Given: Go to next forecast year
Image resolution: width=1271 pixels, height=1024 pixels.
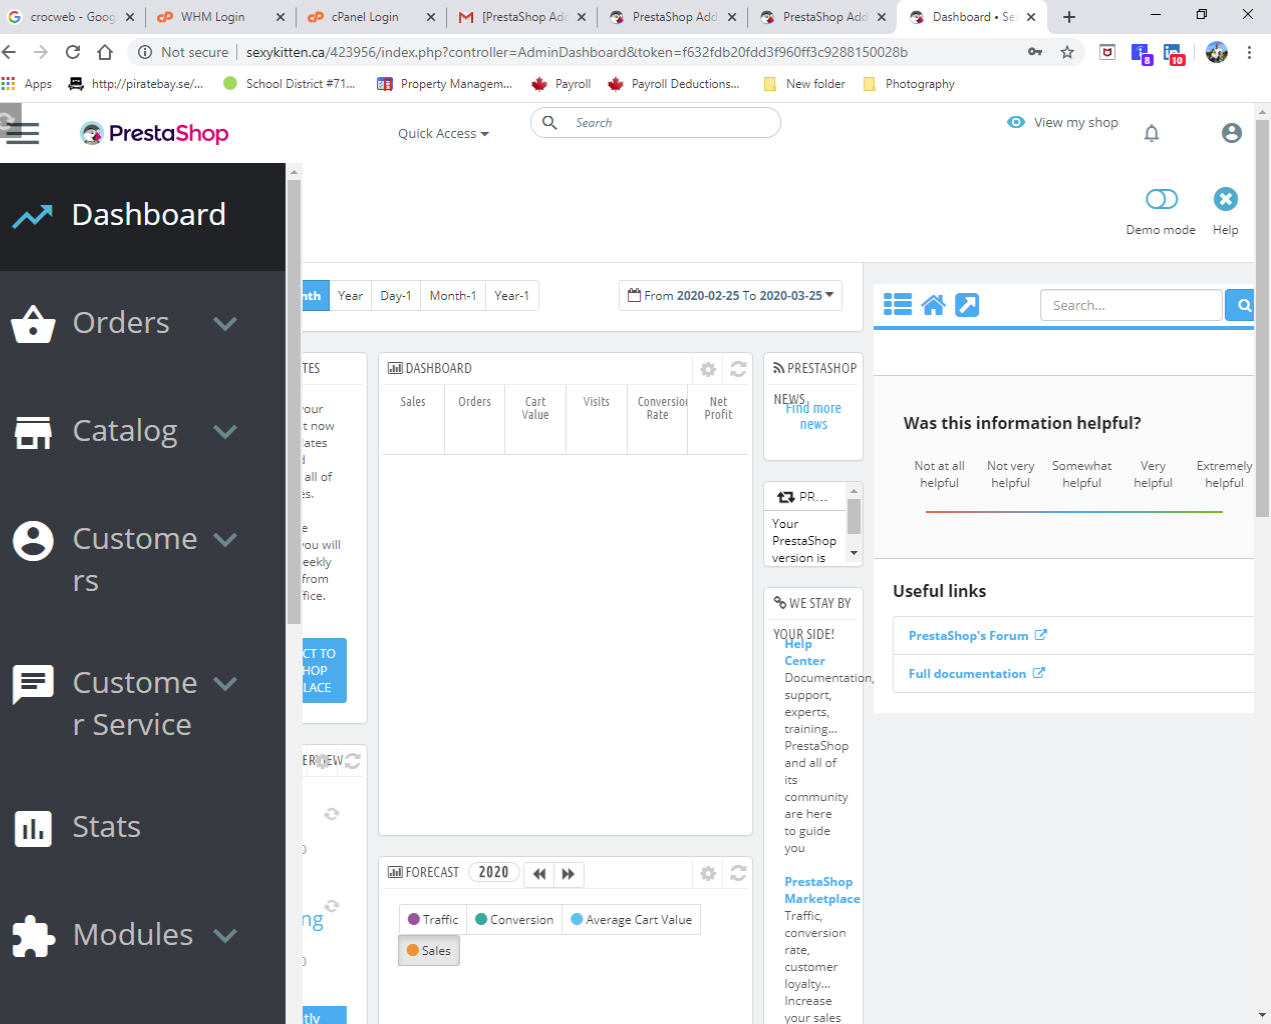Looking at the screenshot, I should coord(568,874).
